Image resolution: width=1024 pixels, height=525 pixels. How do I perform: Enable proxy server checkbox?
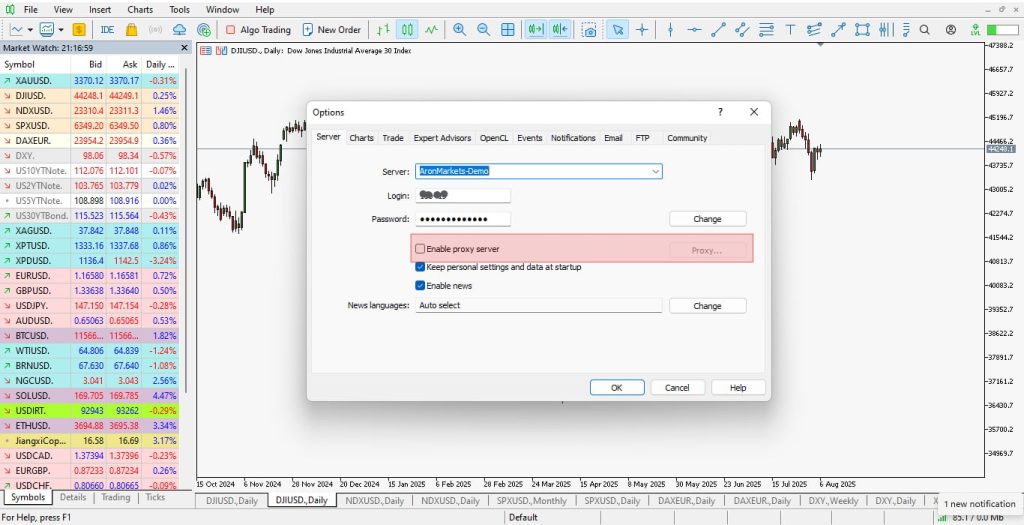coord(420,249)
